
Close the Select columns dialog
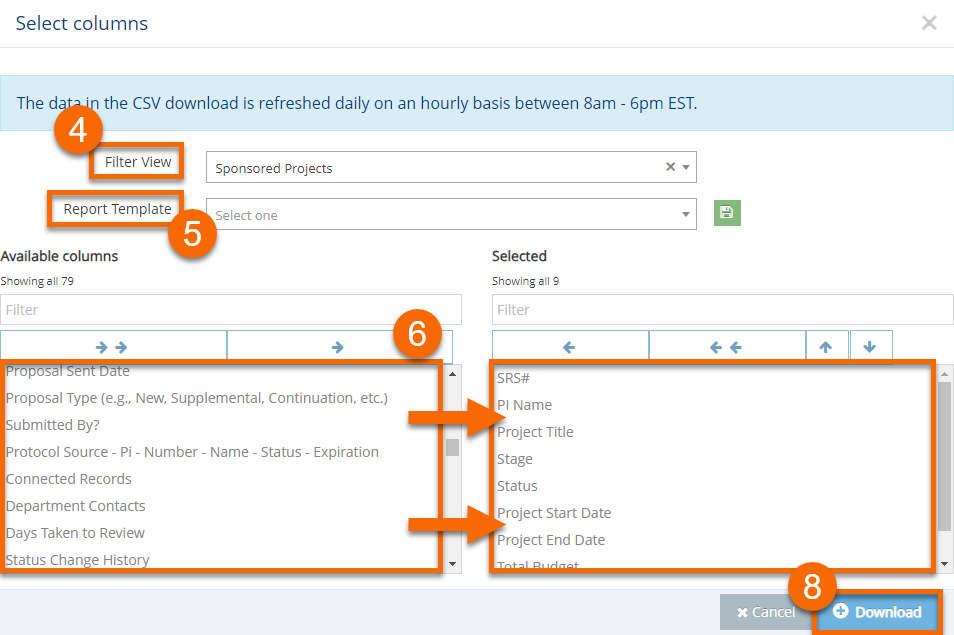[929, 22]
